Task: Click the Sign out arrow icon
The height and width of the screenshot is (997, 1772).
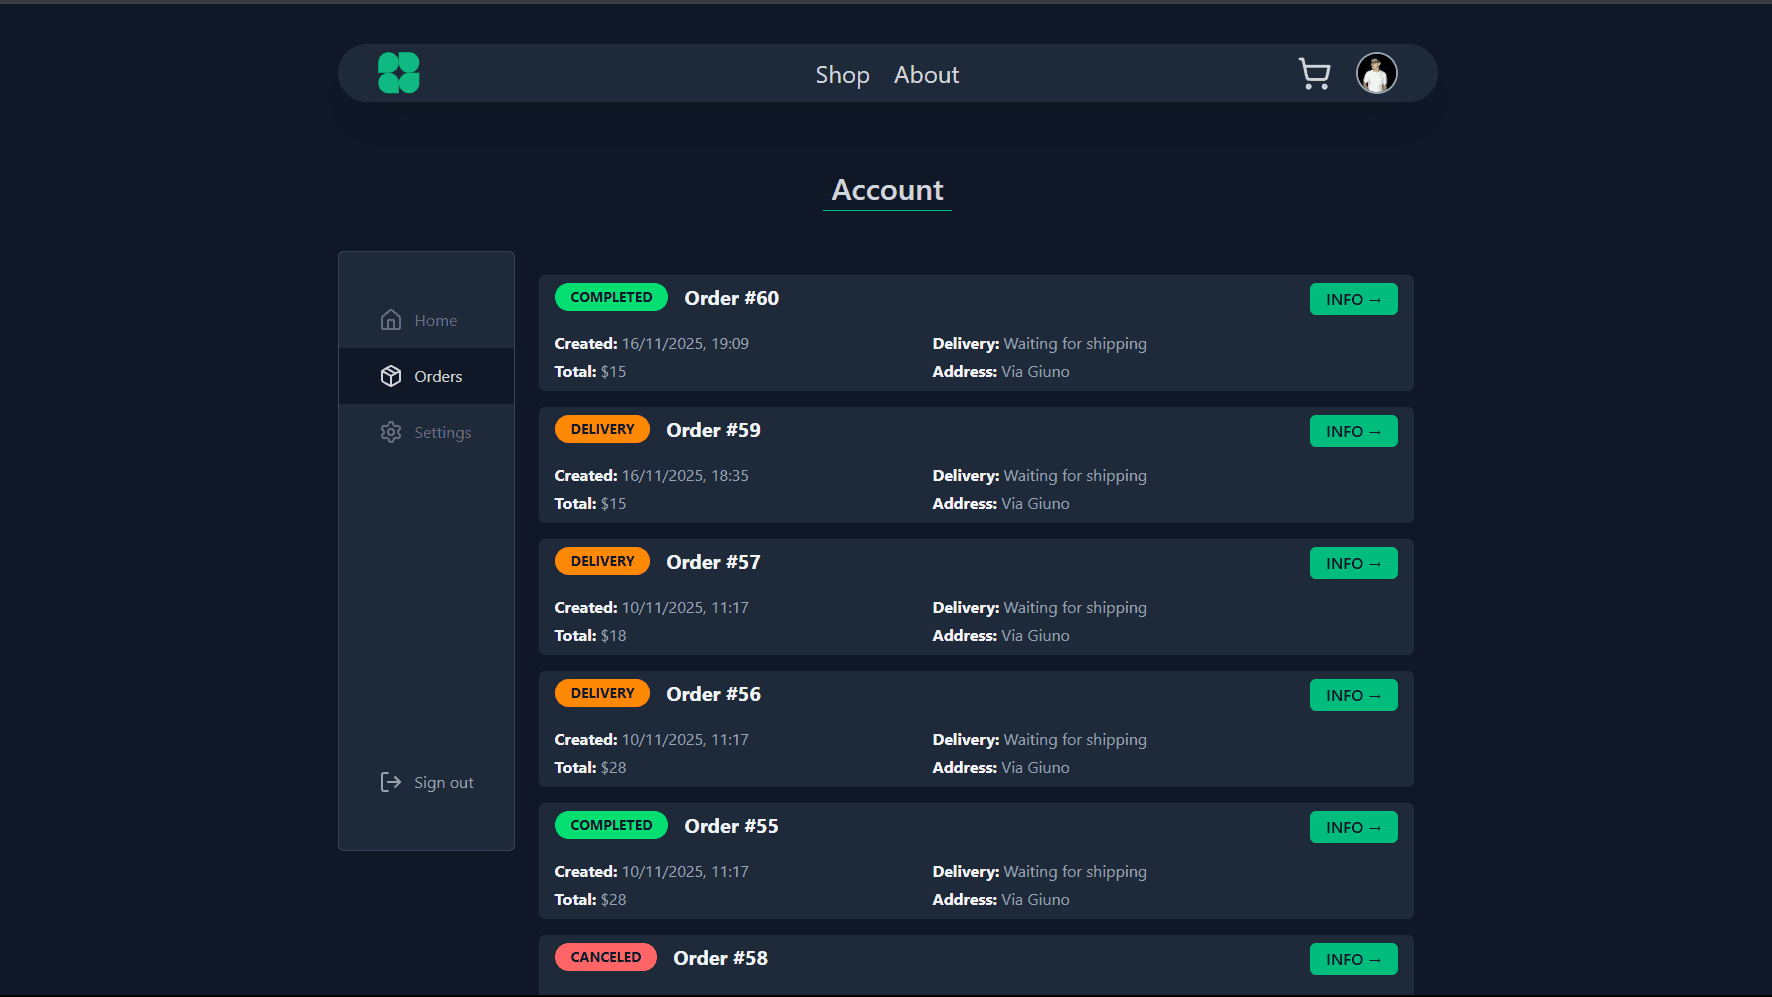Action: click(391, 782)
